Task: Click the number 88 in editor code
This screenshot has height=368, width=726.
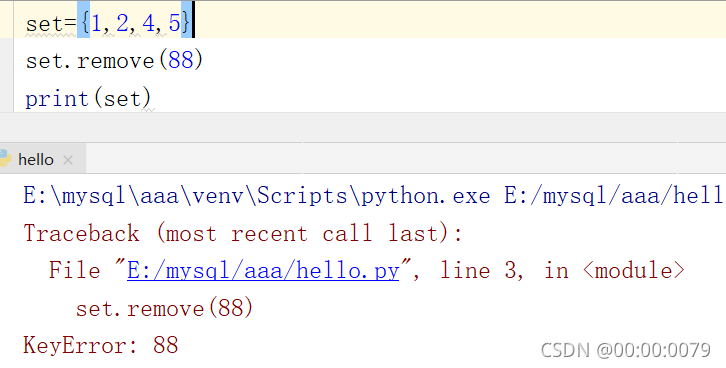Action: 181,60
